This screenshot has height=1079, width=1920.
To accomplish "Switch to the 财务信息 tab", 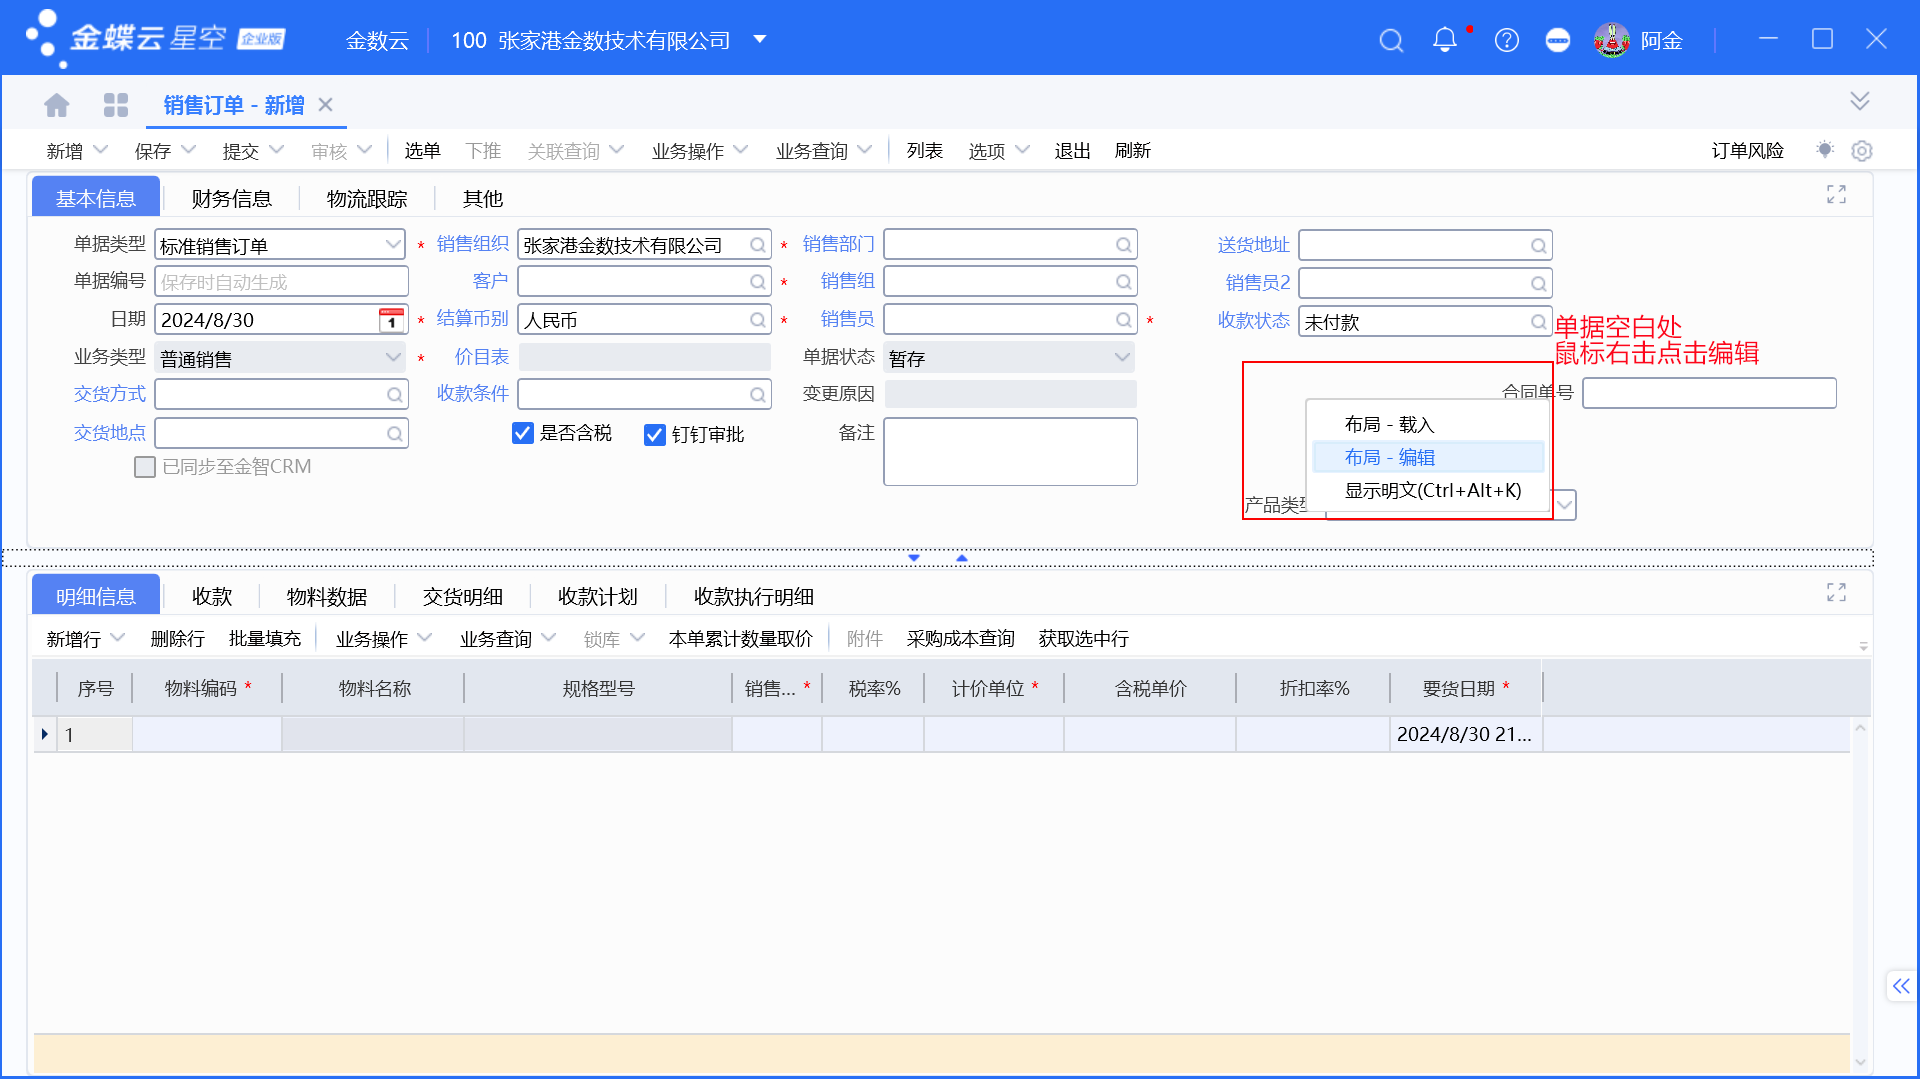I will point(232,199).
